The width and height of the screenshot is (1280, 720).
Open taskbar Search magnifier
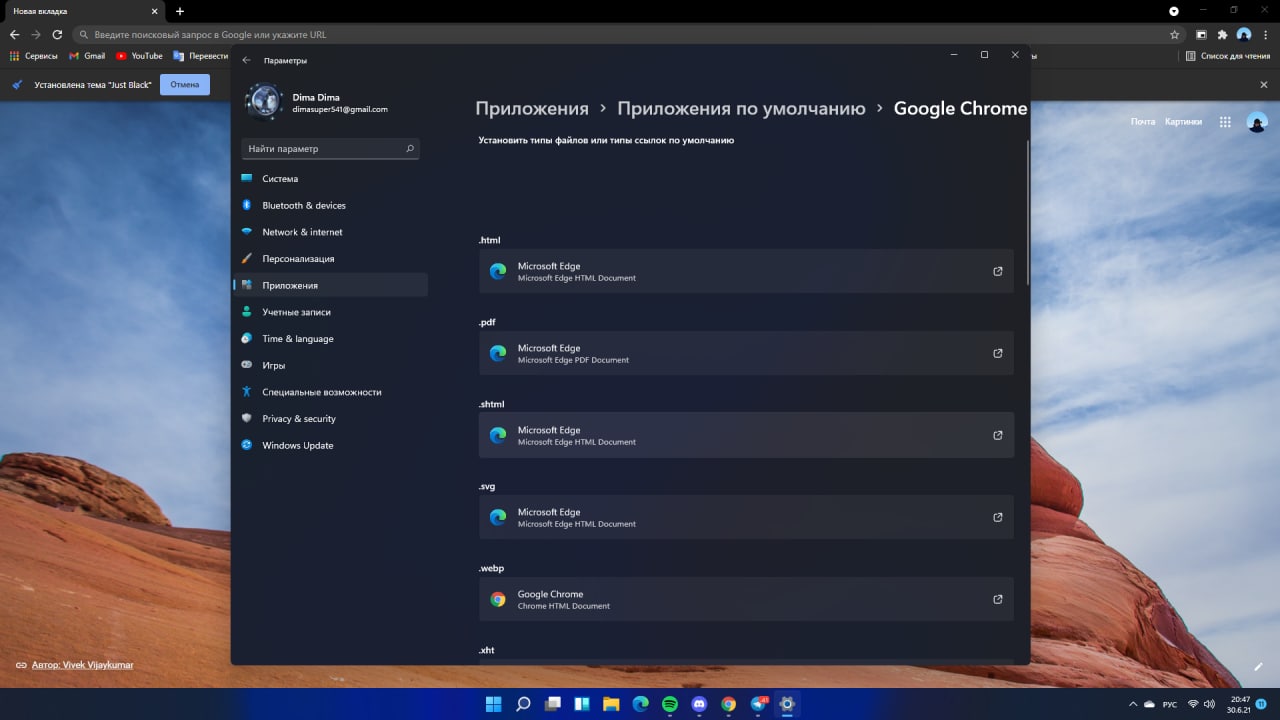[523, 704]
